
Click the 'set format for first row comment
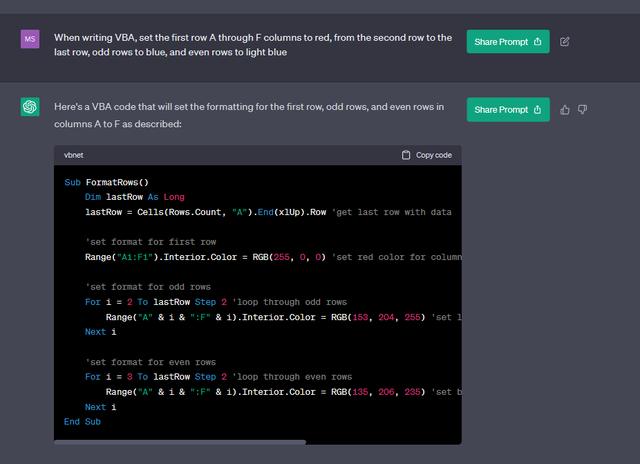pos(150,242)
